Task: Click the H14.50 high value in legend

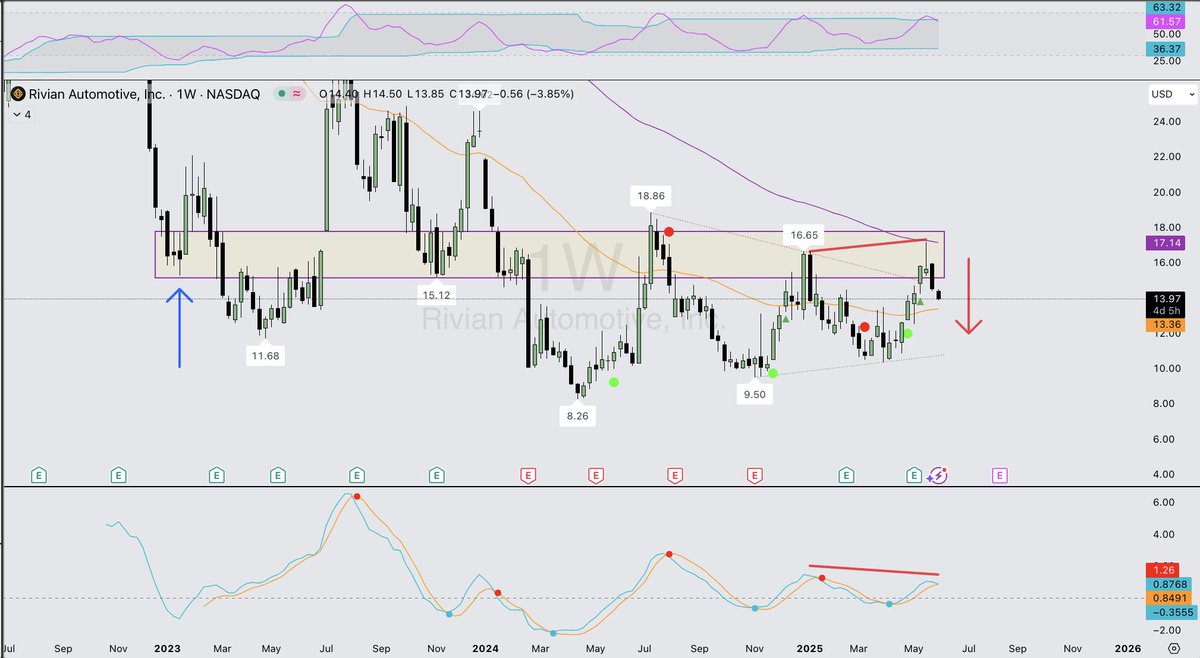Action: pos(383,94)
